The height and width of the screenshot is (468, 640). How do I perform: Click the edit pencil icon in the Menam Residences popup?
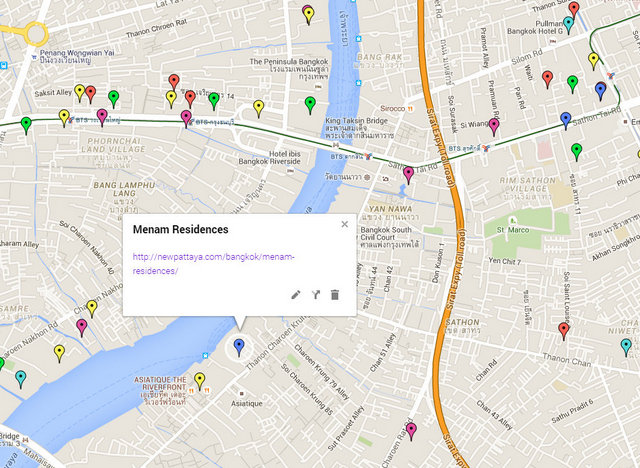pos(296,295)
